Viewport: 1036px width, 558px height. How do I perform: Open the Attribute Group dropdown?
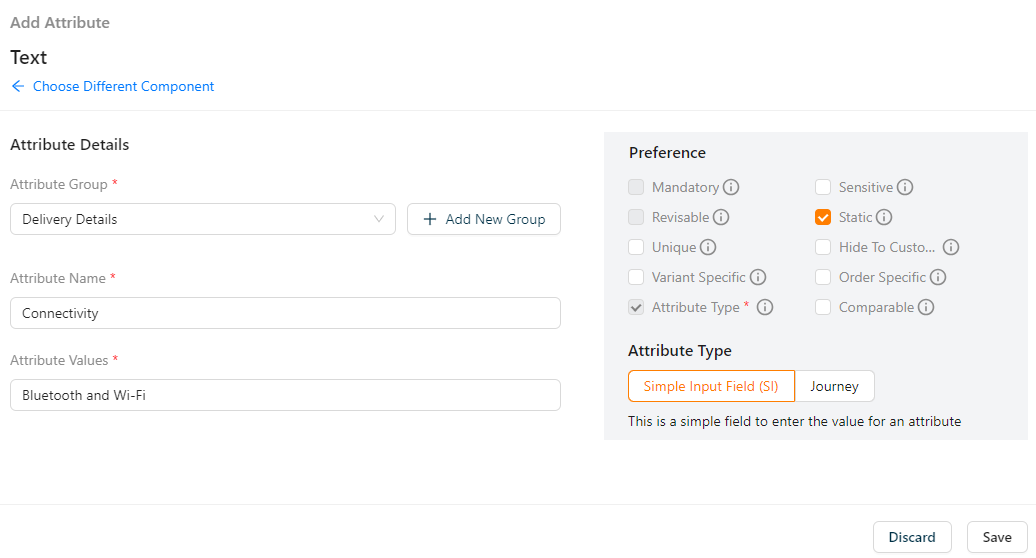tap(203, 219)
